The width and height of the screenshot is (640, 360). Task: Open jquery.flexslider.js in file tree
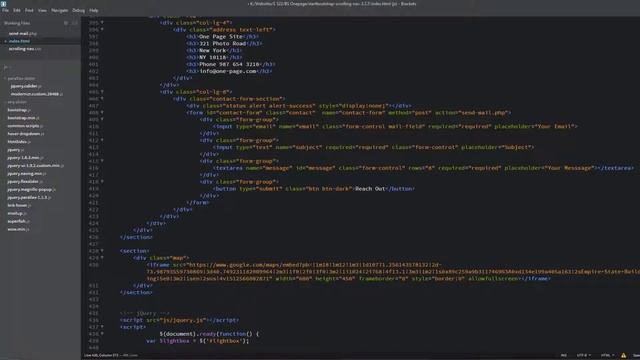click(25, 182)
